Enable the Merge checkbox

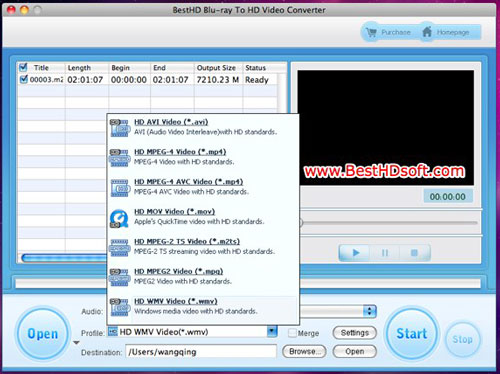click(292, 333)
